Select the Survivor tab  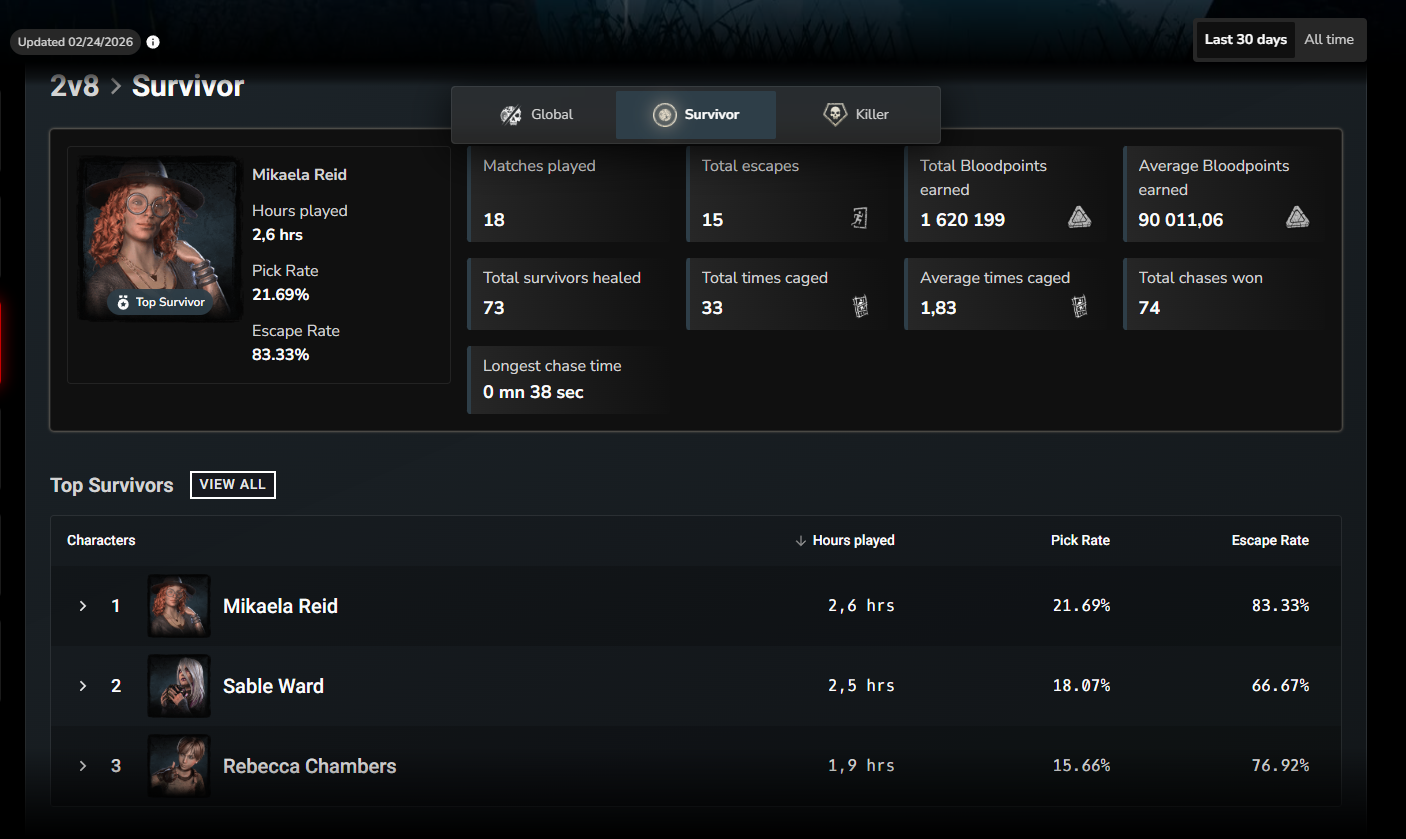(x=696, y=114)
